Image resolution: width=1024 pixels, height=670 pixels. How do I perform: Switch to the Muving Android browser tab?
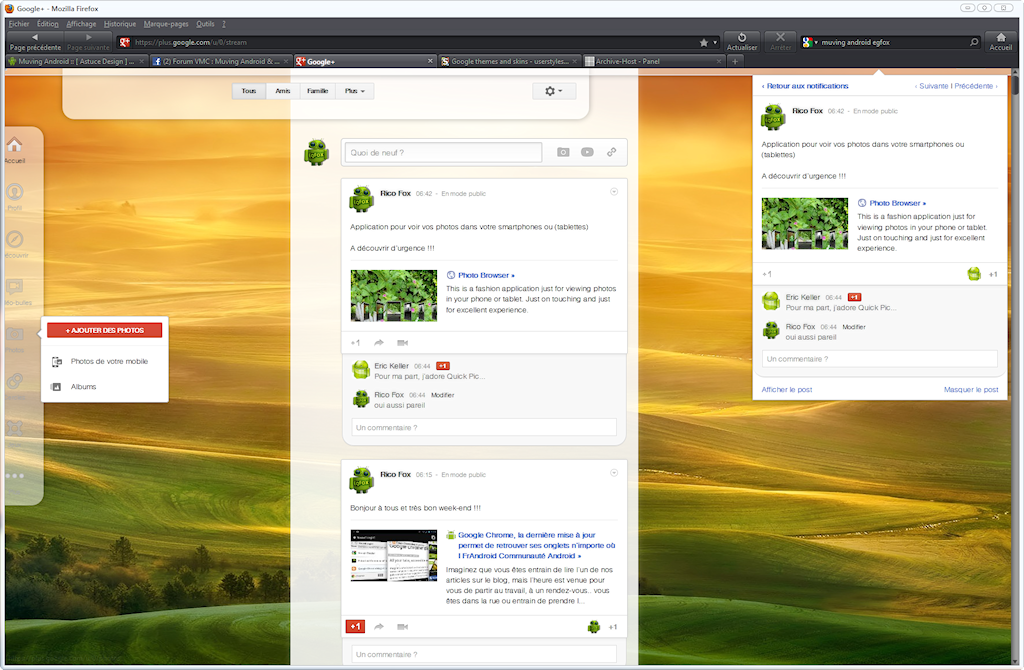(x=76, y=61)
